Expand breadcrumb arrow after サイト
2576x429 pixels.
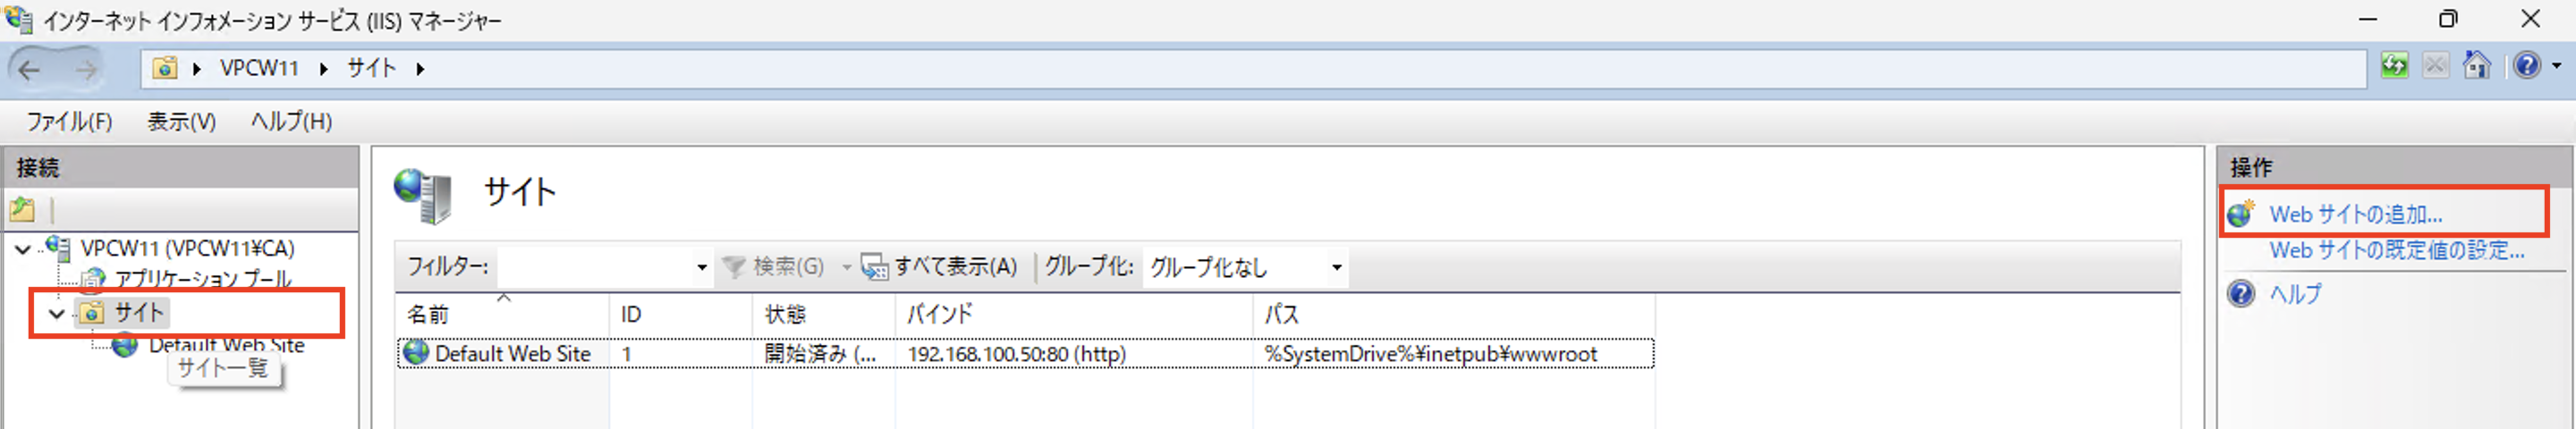click(x=420, y=69)
